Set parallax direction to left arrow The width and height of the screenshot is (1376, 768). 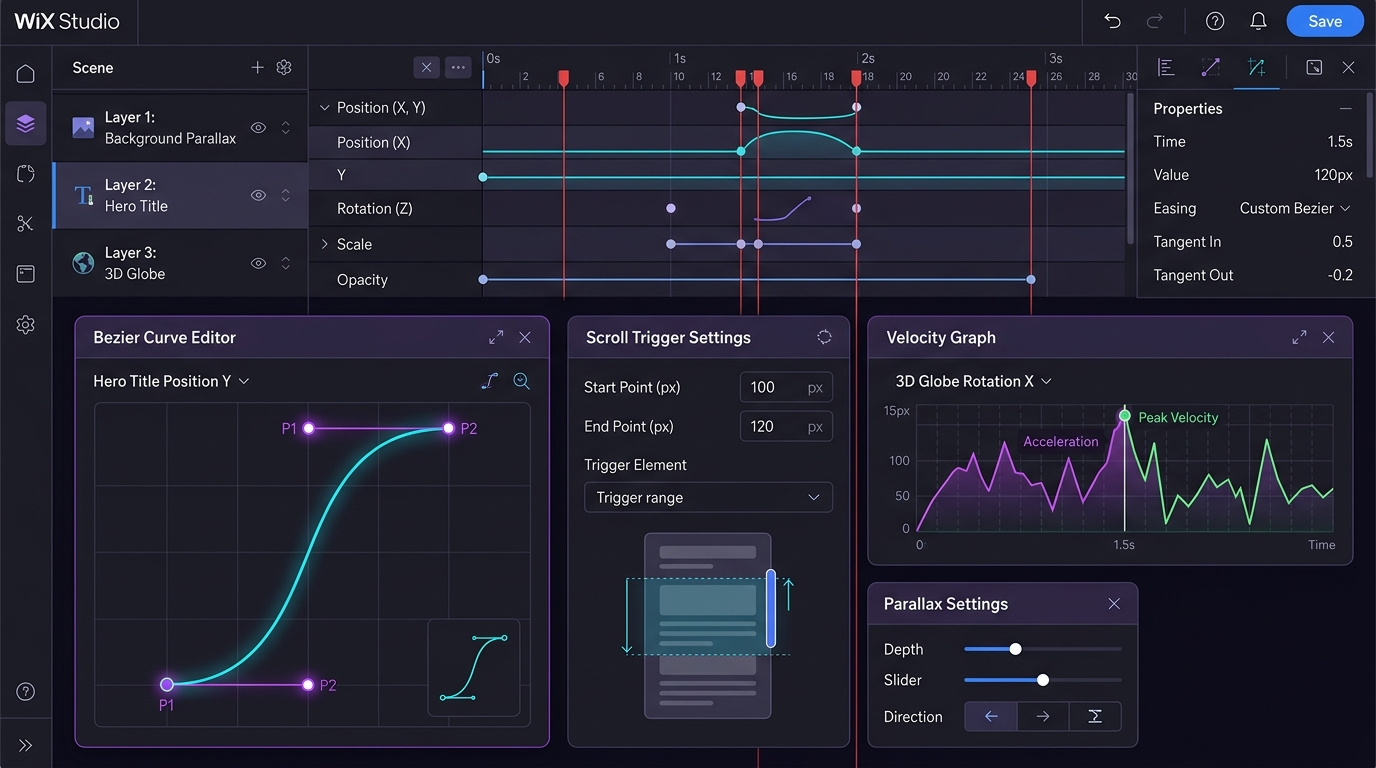[991, 716]
